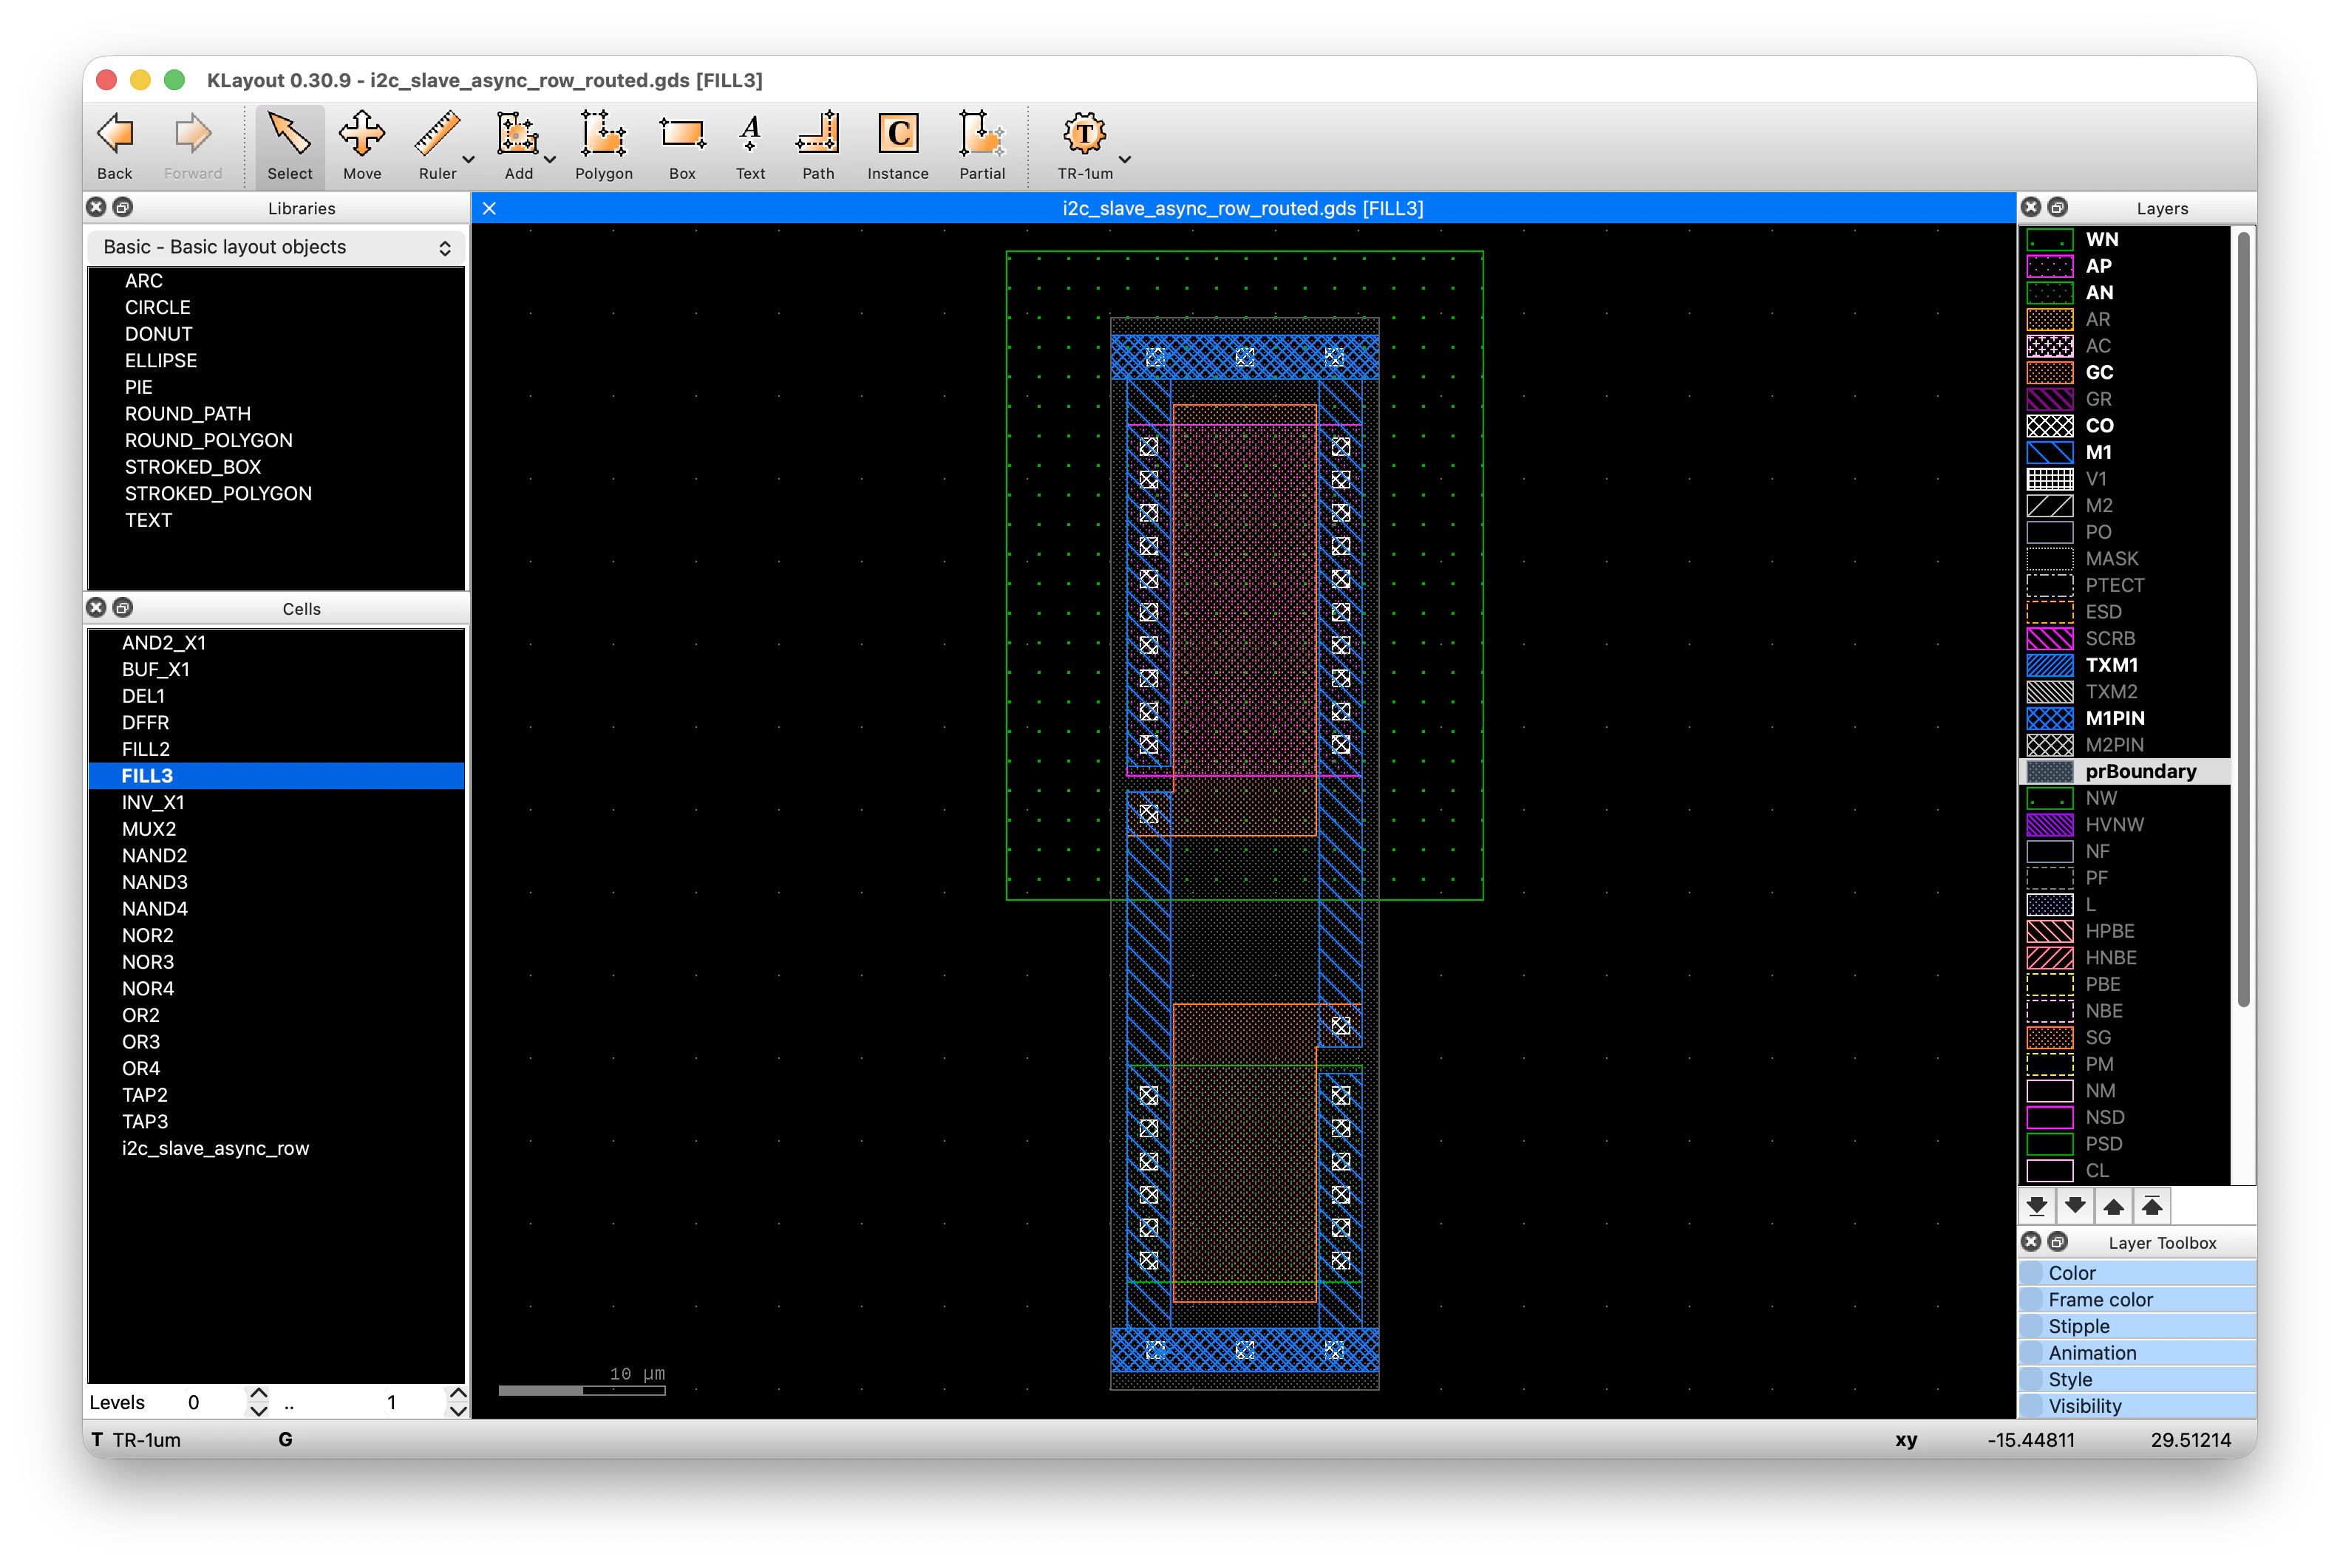Screen dimensions: 2340x1568
Task: Click the maximum Levels value field
Action: point(390,1402)
